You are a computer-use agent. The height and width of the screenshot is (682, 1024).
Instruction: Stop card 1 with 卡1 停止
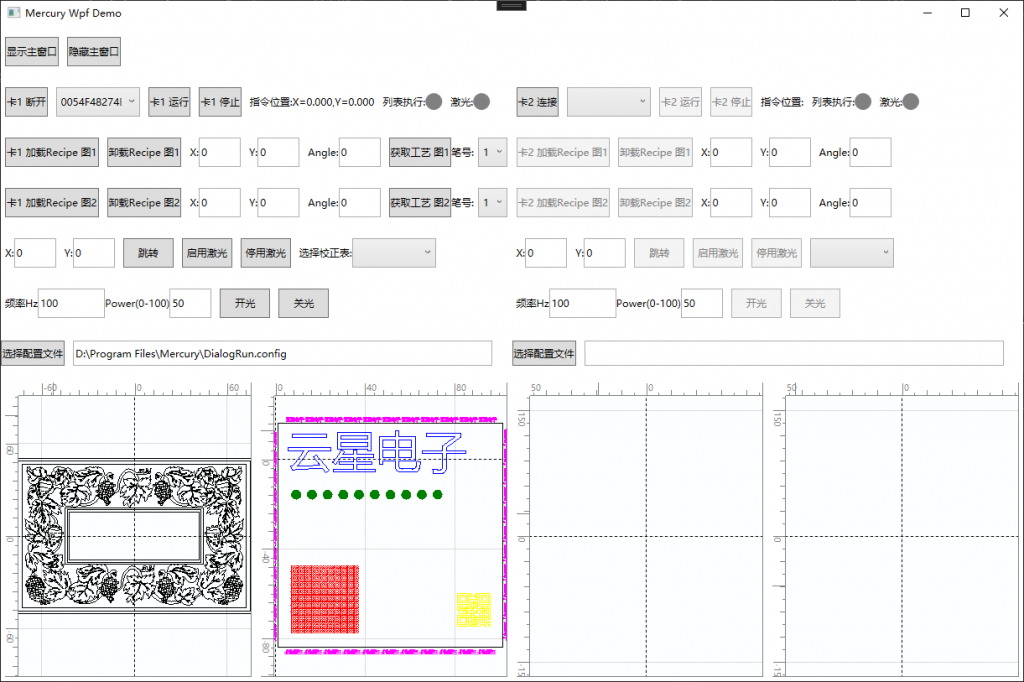(220, 102)
